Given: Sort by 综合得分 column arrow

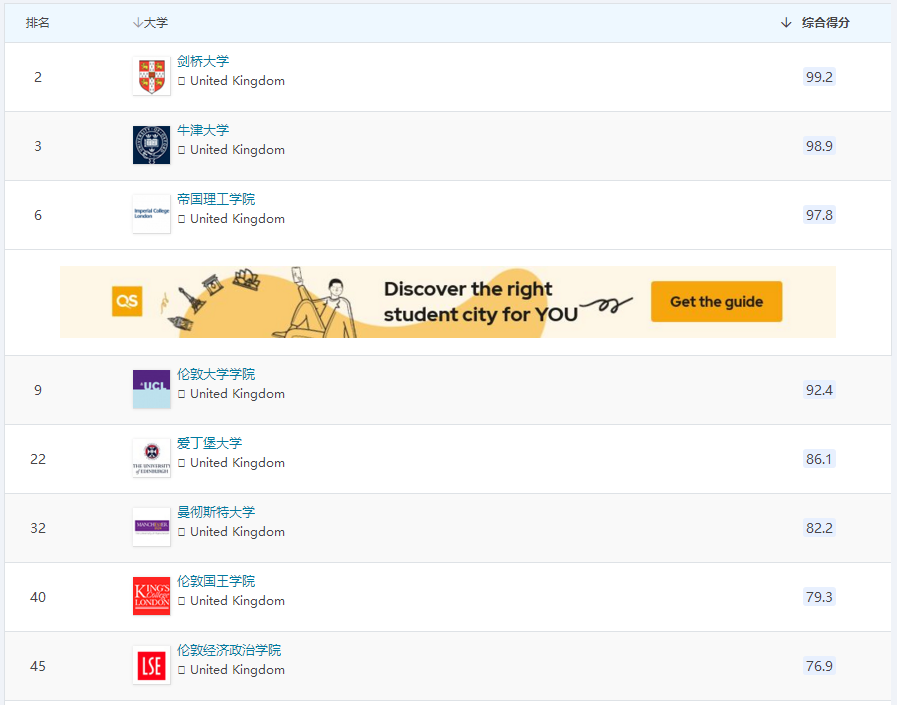Looking at the screenshot, I should tap(786, 22).
